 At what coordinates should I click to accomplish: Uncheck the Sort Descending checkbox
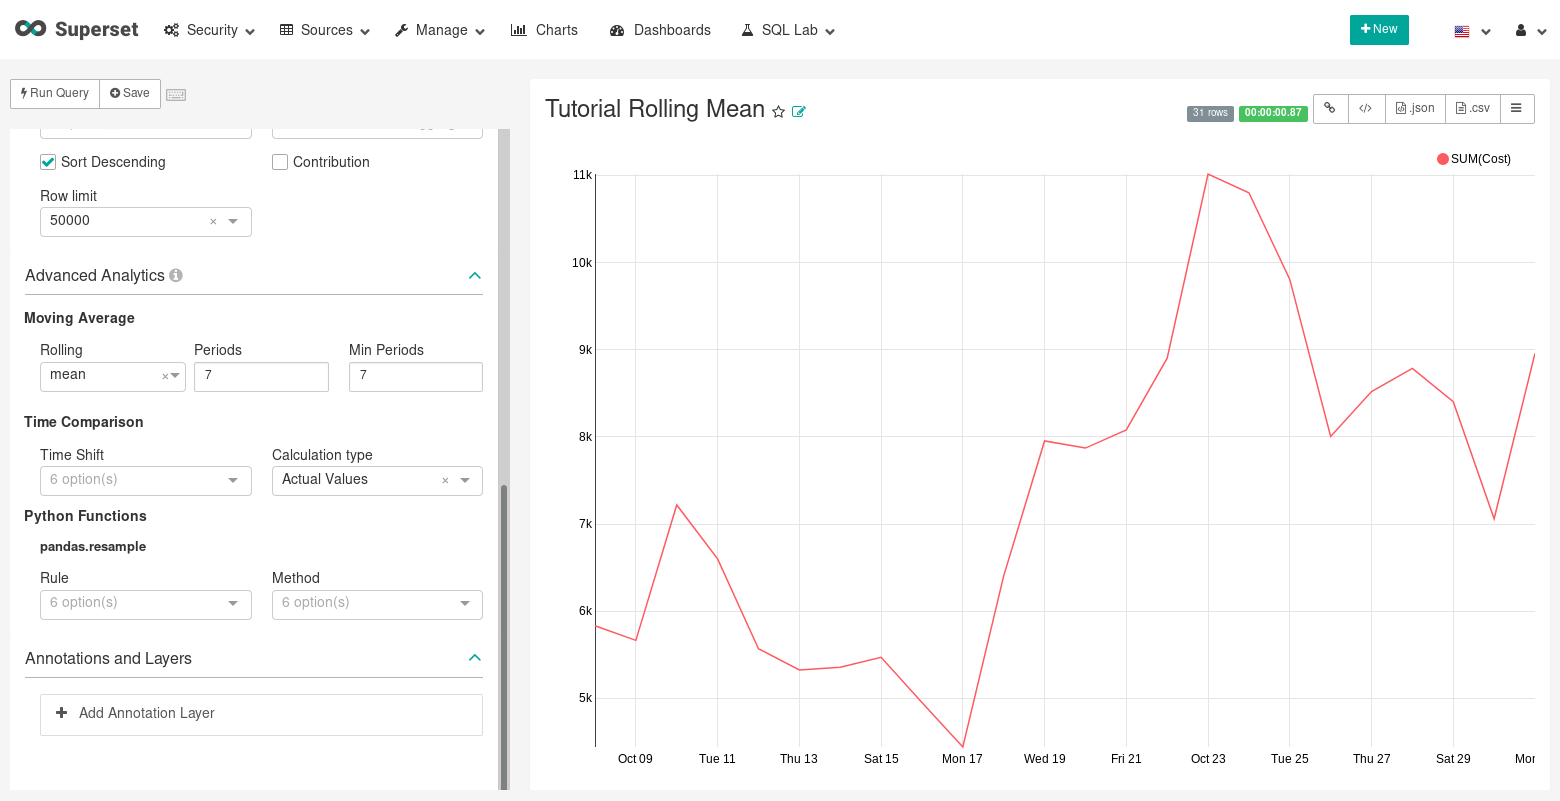coord(48,162)
